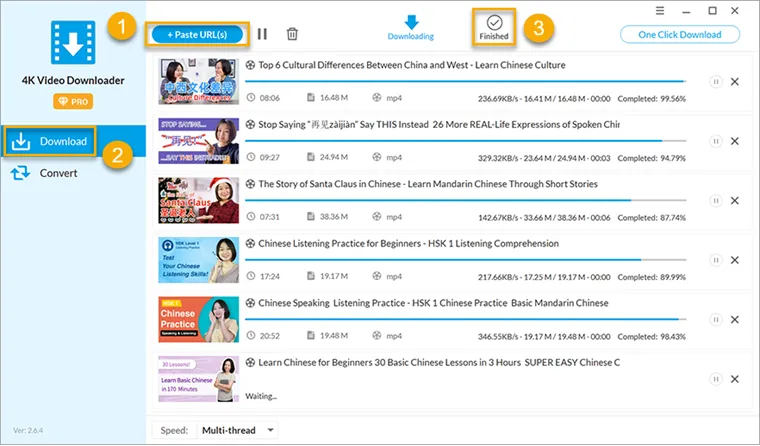Select Download in the sidebar

73,142
